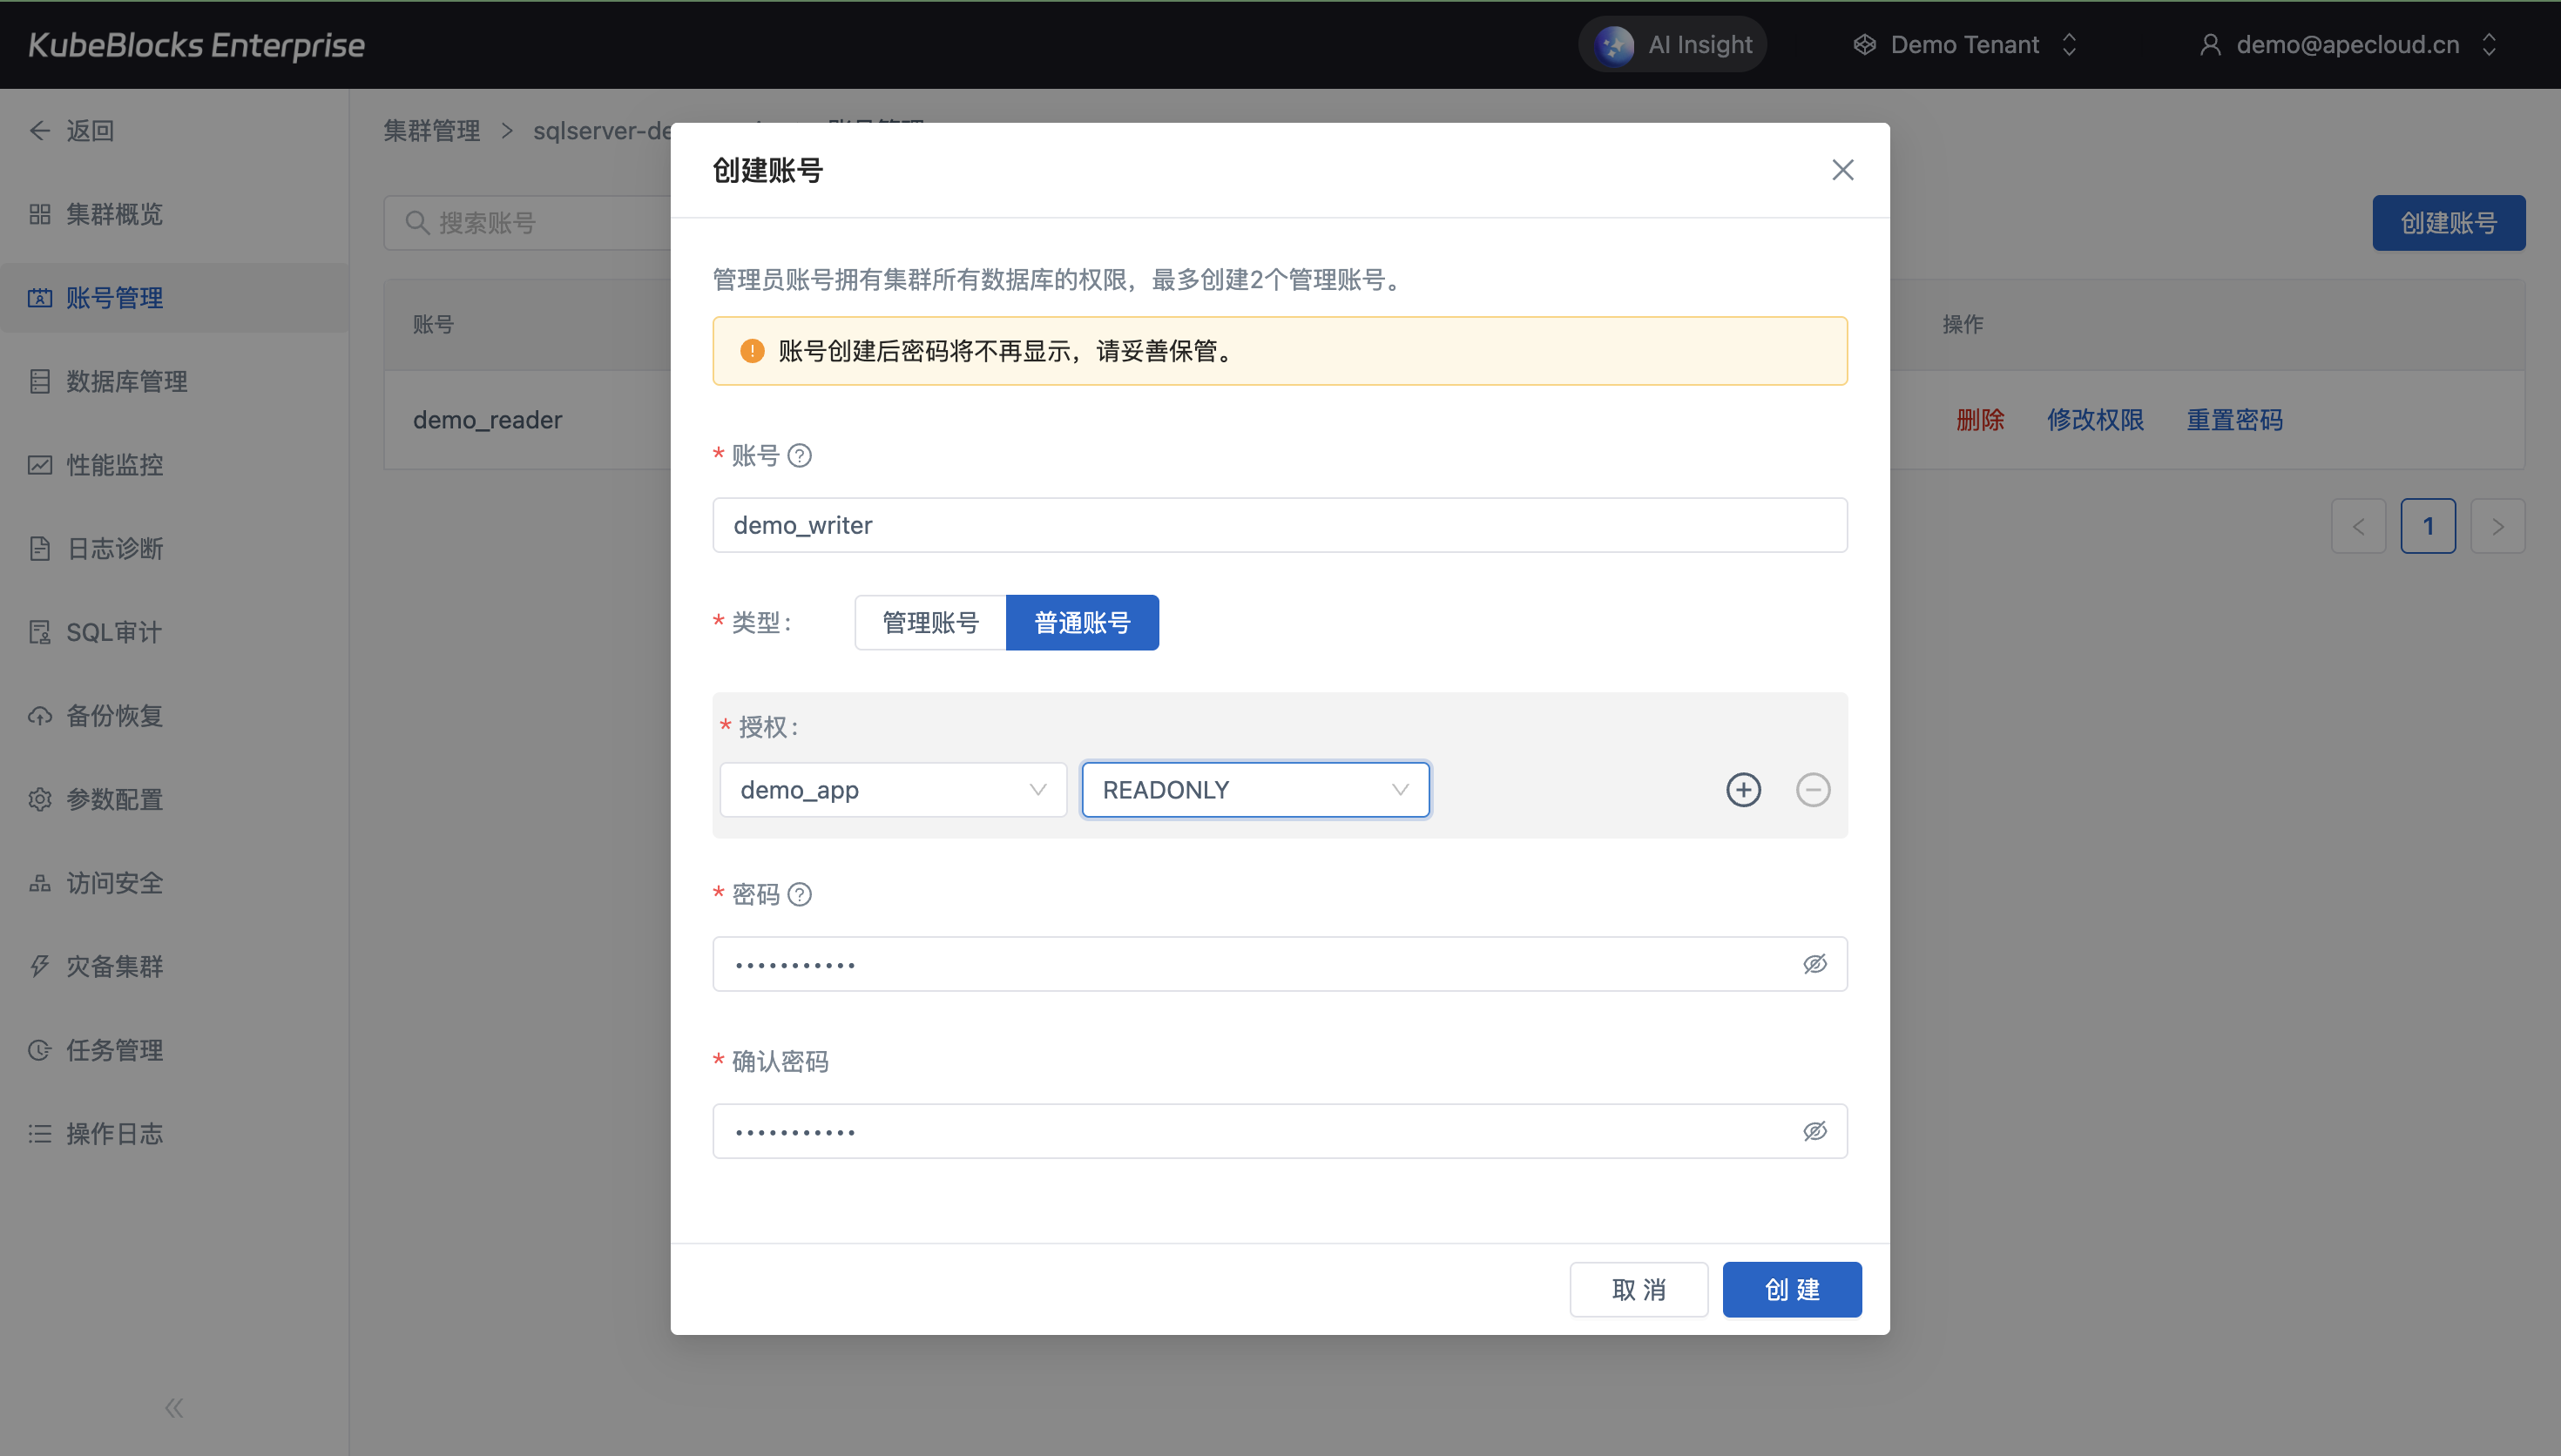Collapse sidebar with double-chevron icon
Screen dimensions: 2561x1456
174,1408
